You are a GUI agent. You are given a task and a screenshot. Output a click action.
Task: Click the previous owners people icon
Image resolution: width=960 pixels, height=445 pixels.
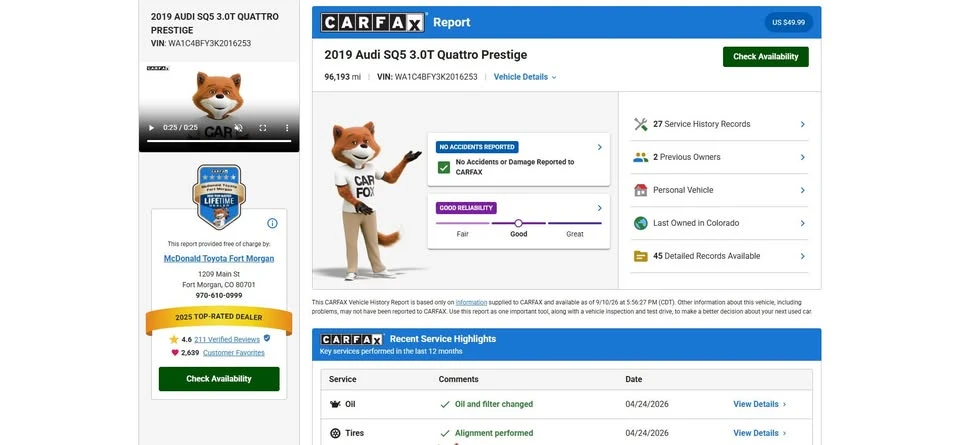640,157
